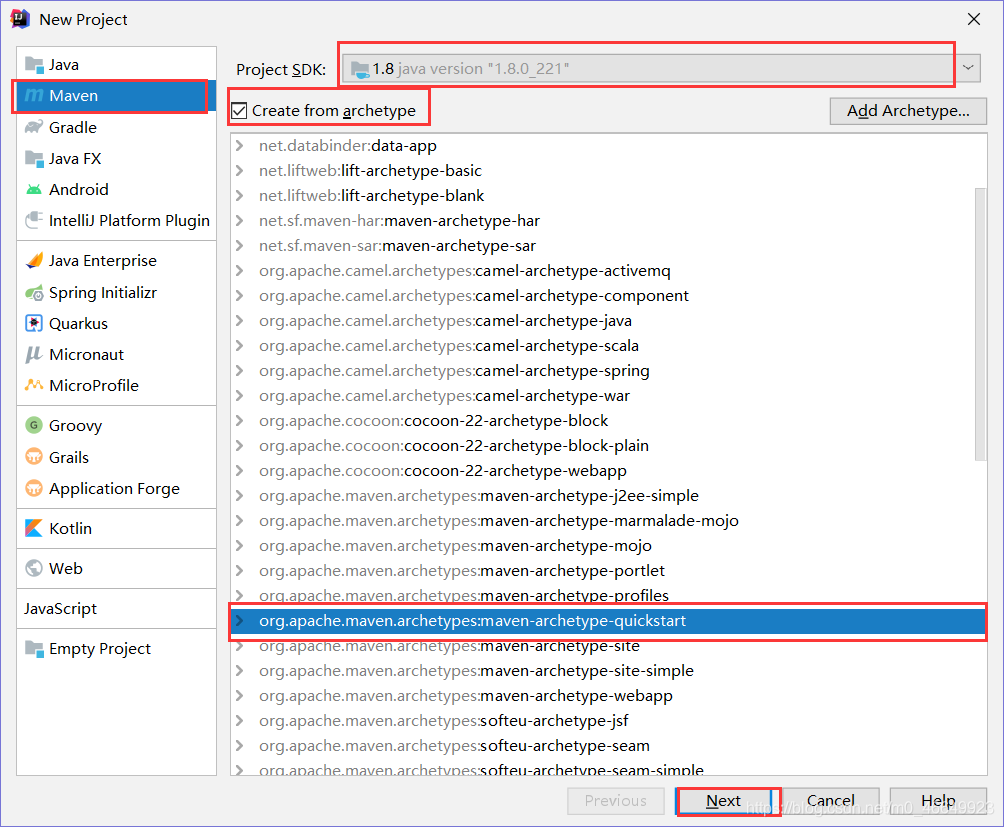Viewport: 1004px width, 827px height.
Task: Expand the lift-archetype-basic node
Action: tap(240, 170)
